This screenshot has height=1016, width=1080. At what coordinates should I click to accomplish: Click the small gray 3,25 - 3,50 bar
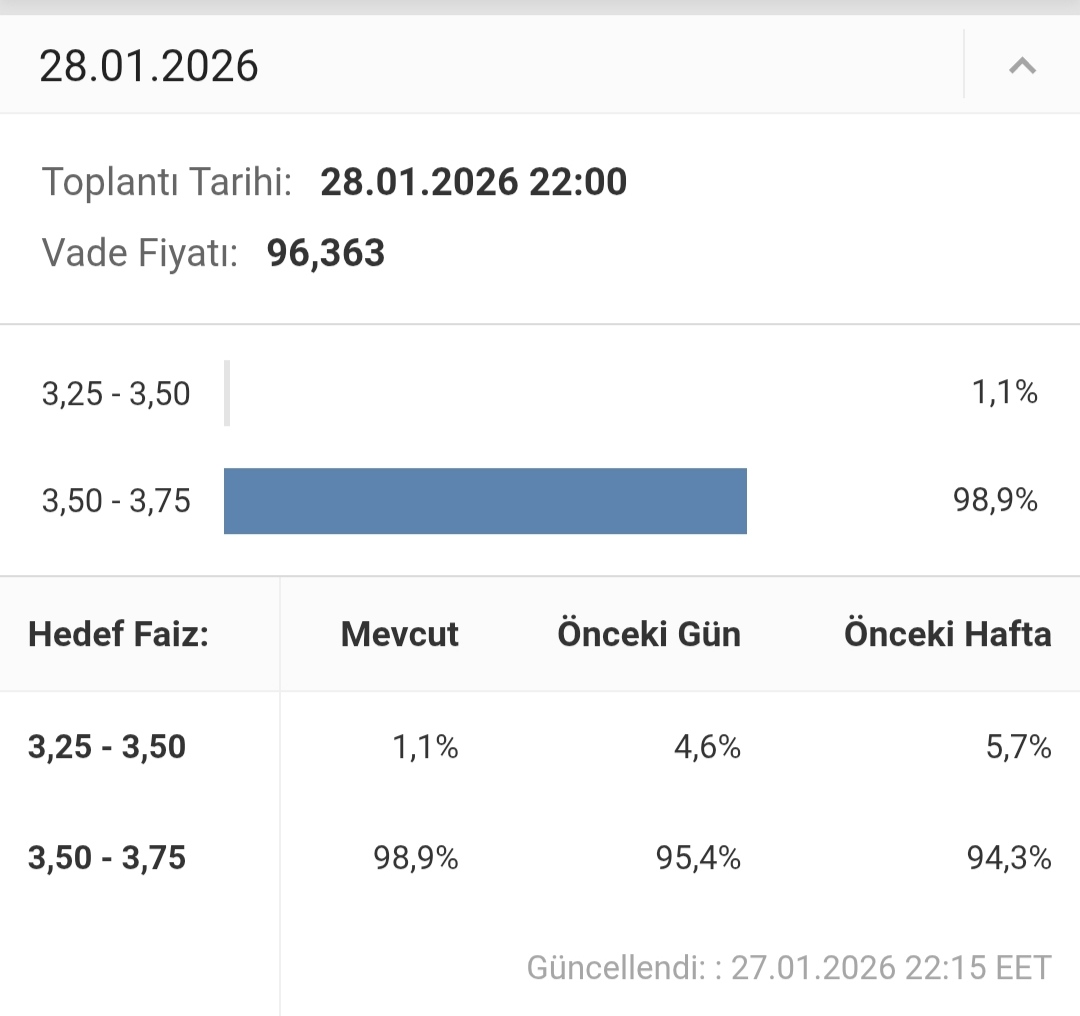227,393
